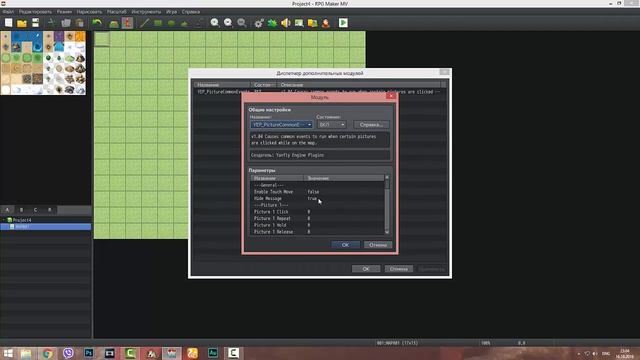
Task: Select the Picture 1 Repeat parameter
Action: click(x=318, y=218)
